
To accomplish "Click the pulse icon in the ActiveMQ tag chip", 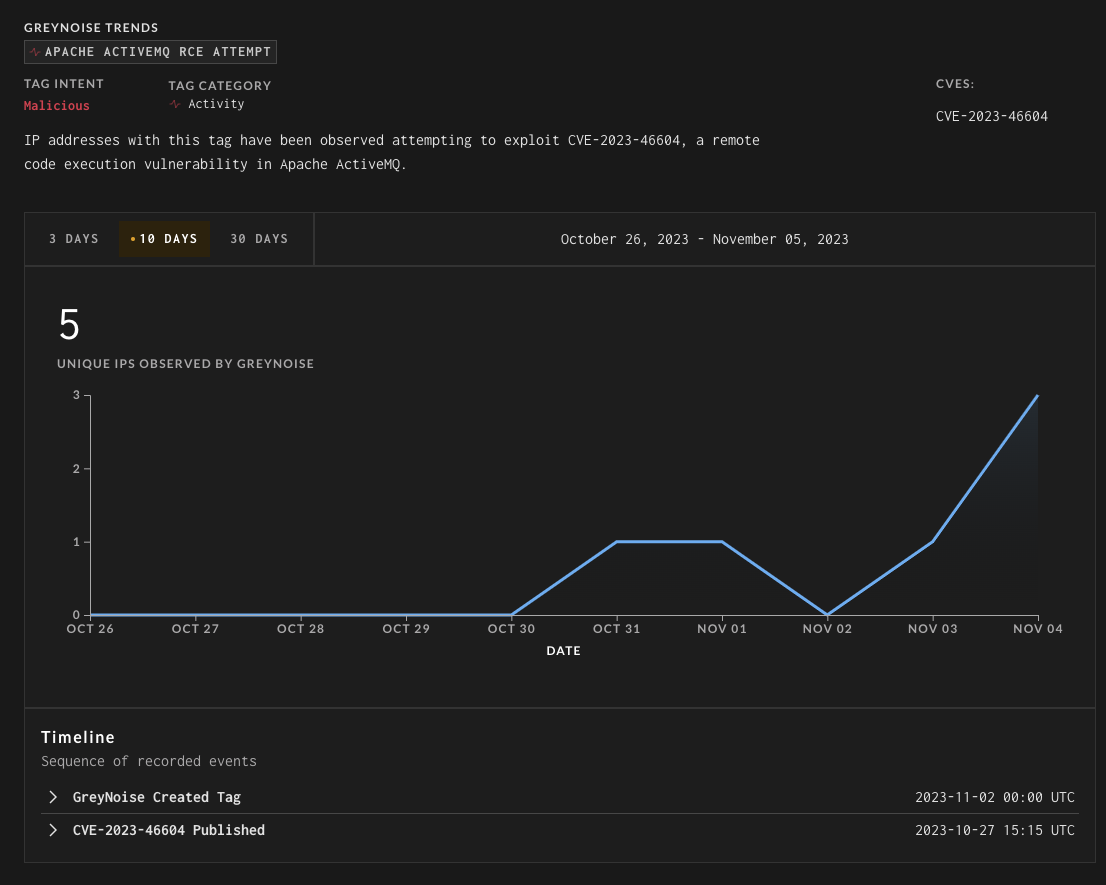I will pos(35,52).
